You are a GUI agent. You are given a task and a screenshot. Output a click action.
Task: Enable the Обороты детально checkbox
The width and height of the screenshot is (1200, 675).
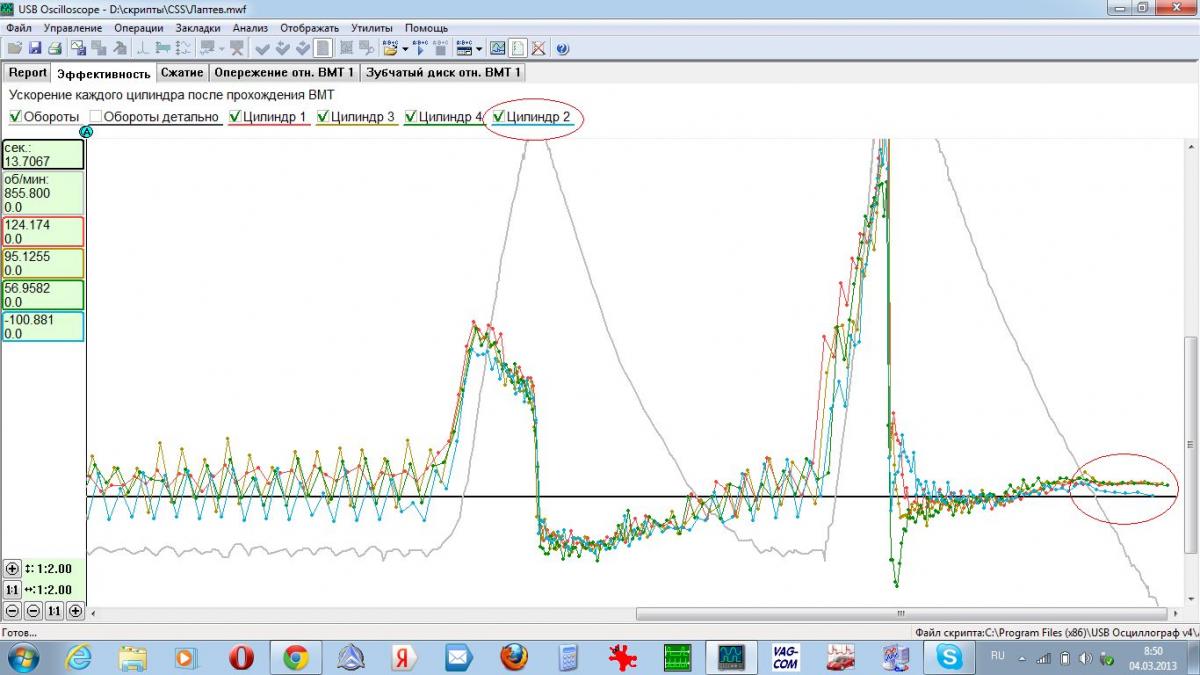pos(95,117)
